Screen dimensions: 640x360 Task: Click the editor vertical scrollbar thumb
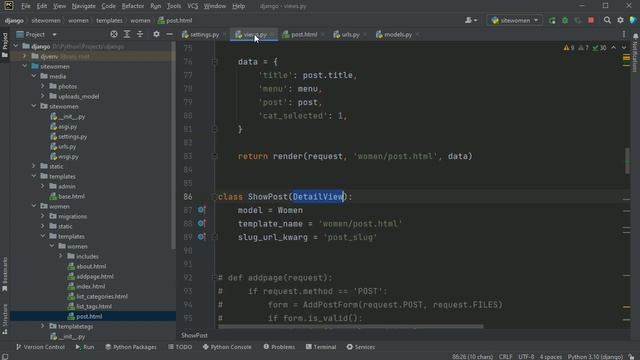point(627,161)
